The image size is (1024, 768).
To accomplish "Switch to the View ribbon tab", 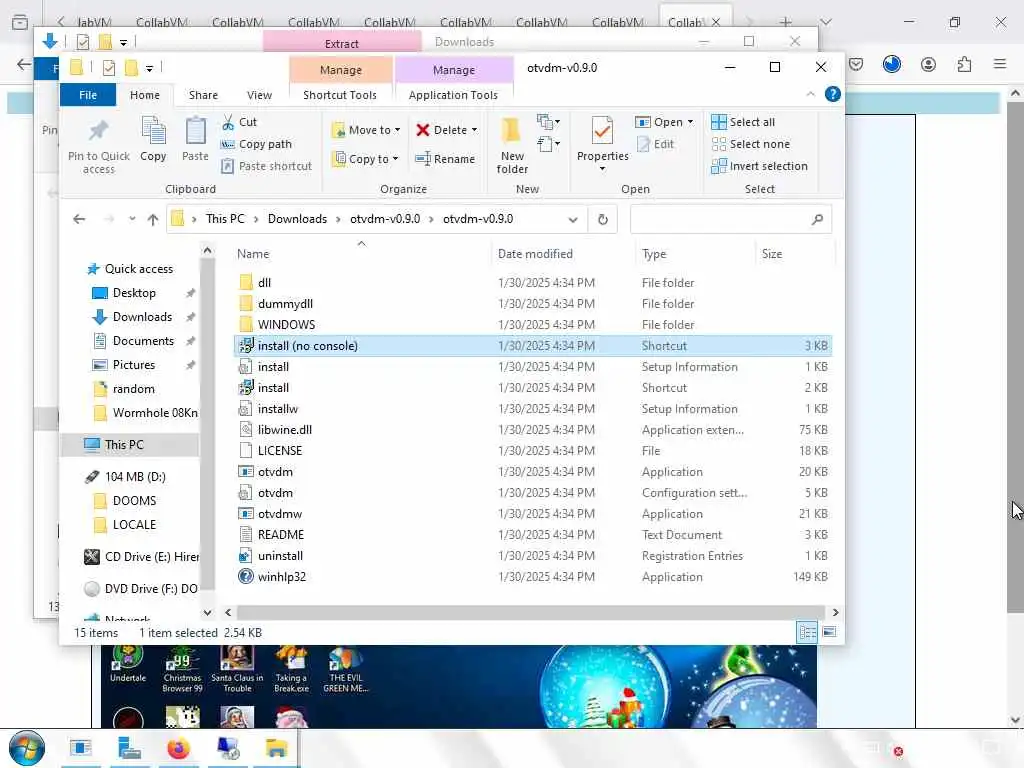I will [259, 95].
